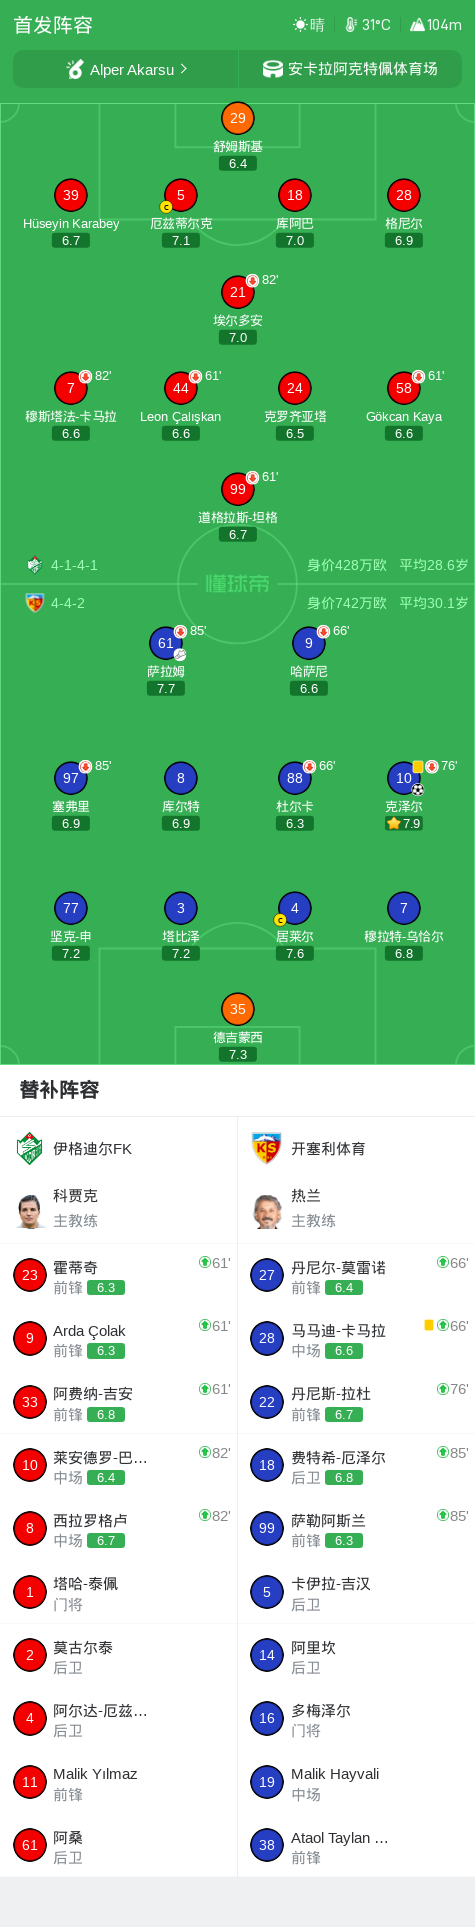Open substitute 23 霍蒂奇 row

tap(119, 1276)
